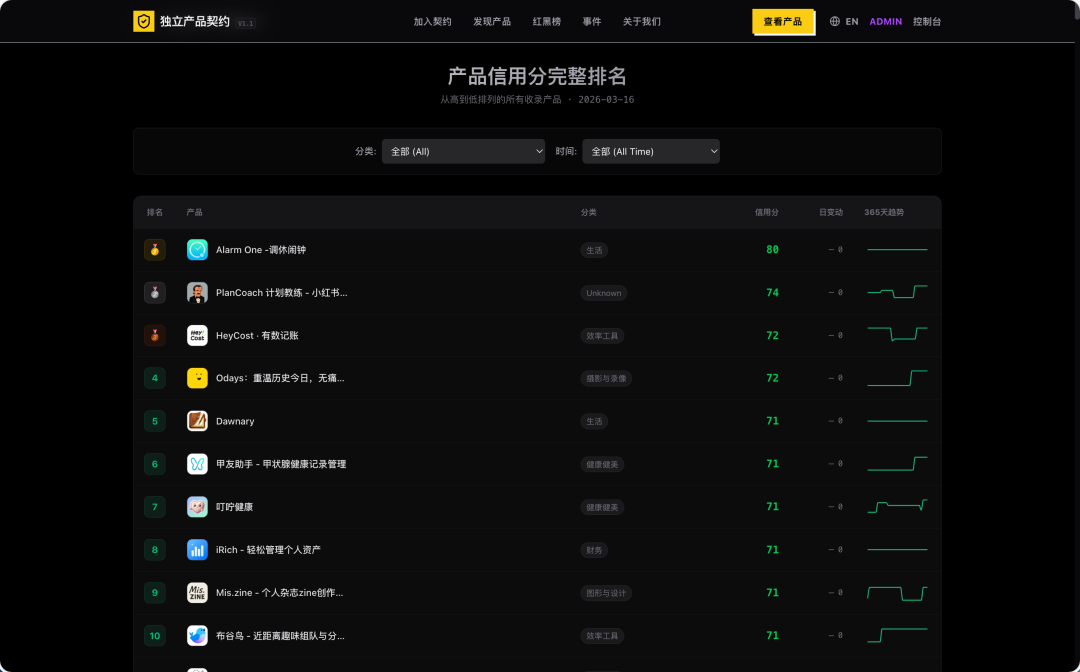
Task: Click the 生活 tag on Alarm One row
Action: (594, 250)
